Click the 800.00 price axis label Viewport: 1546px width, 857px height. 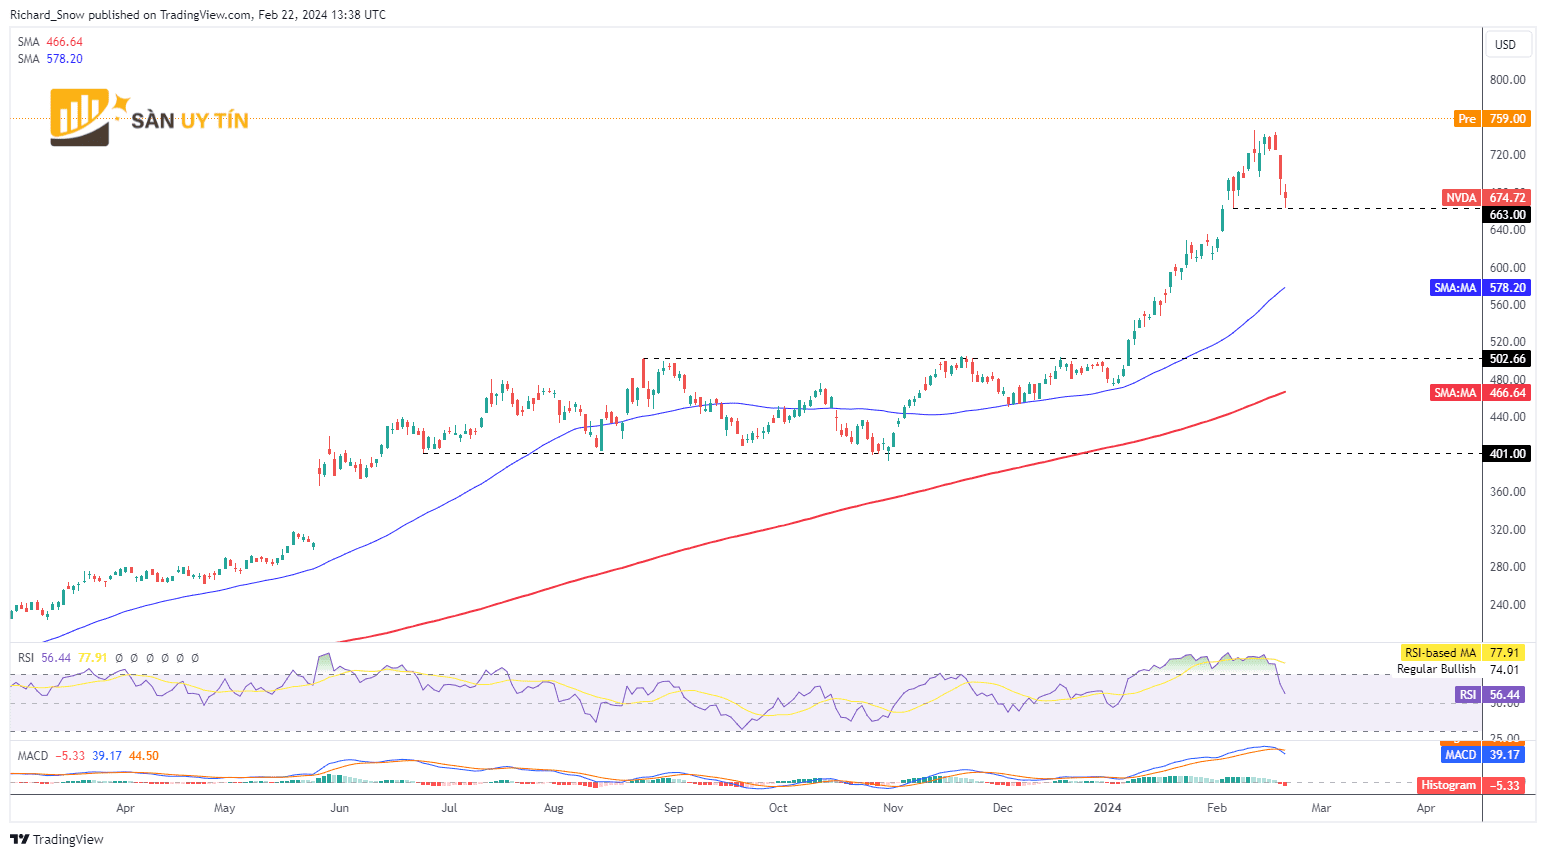coord(1507,80)
